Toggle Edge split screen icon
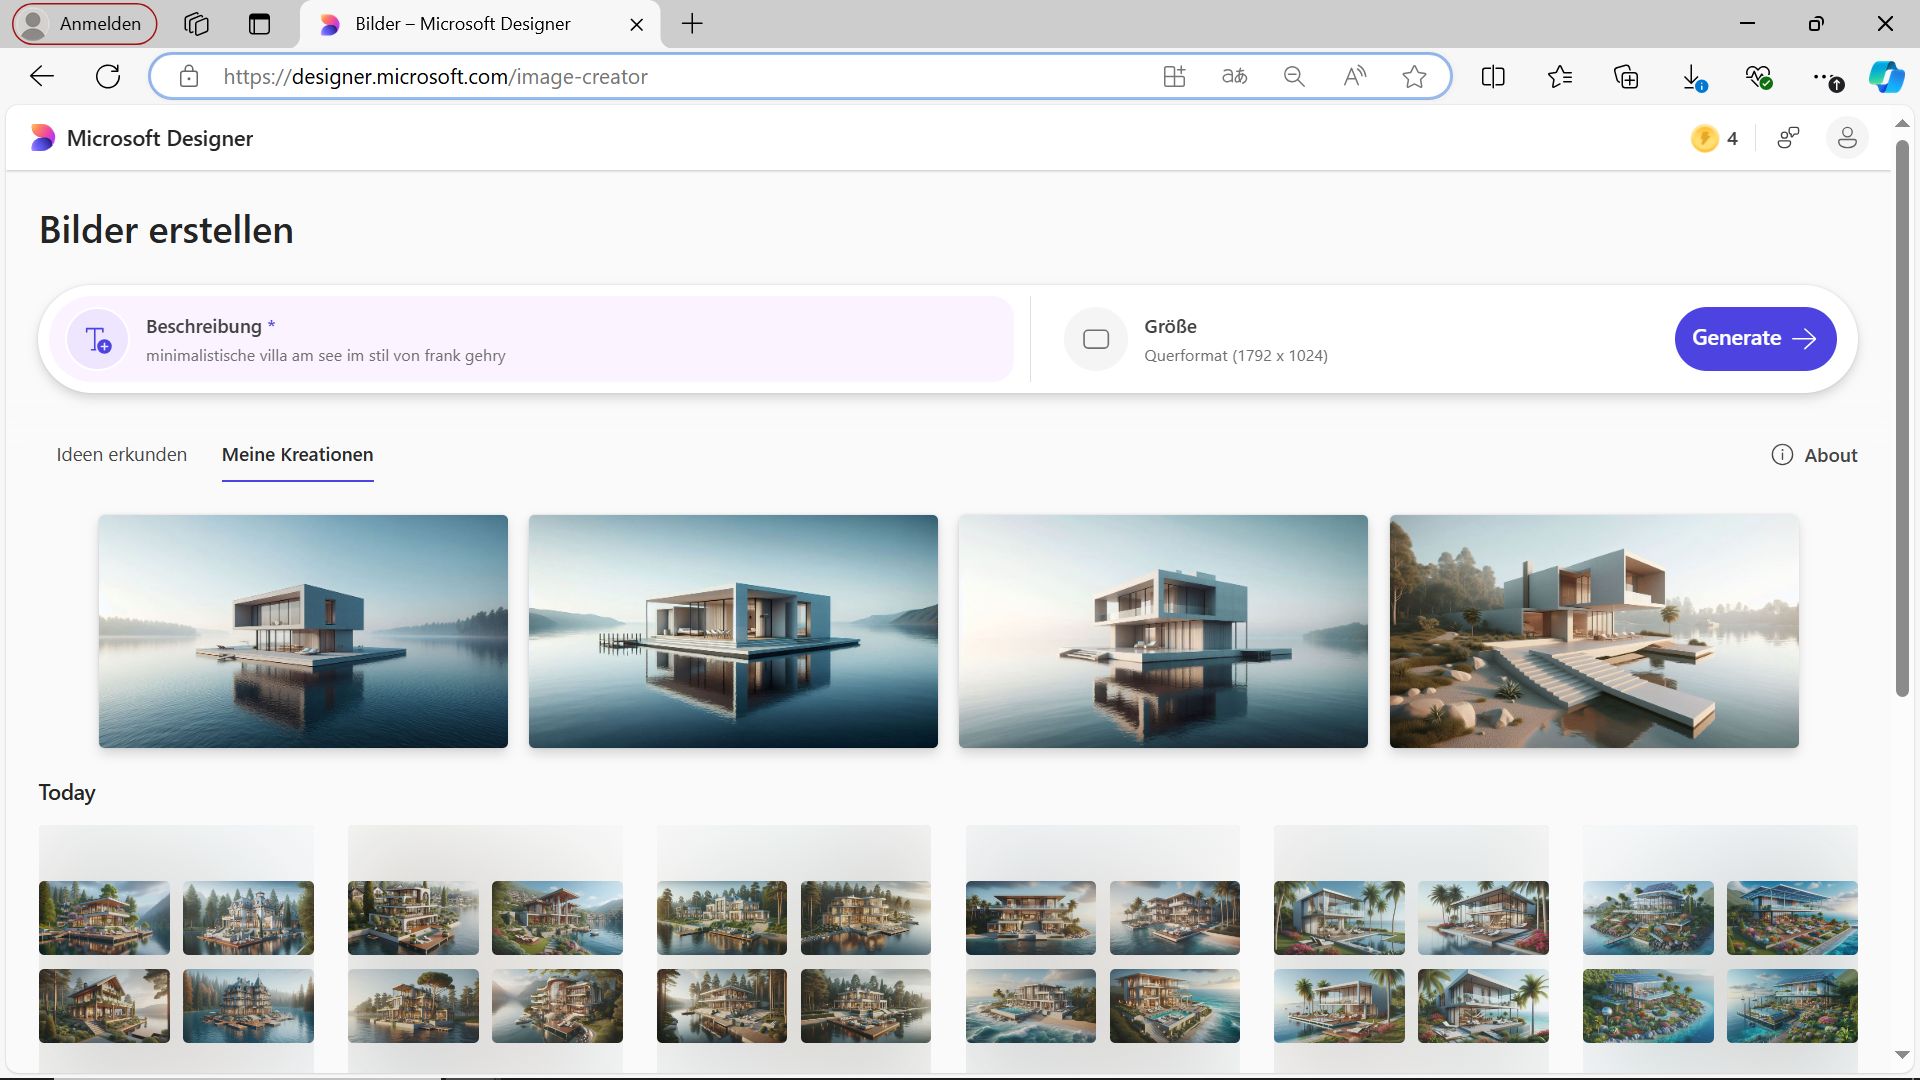Viewport: 1920px width, 1080px height. [x=1493, y=77]
